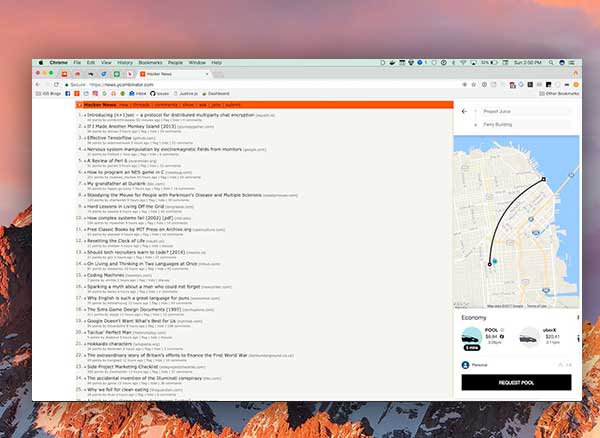Click the Hacker News 'threads' link
The image size is (600, 438).
[141, 105]
